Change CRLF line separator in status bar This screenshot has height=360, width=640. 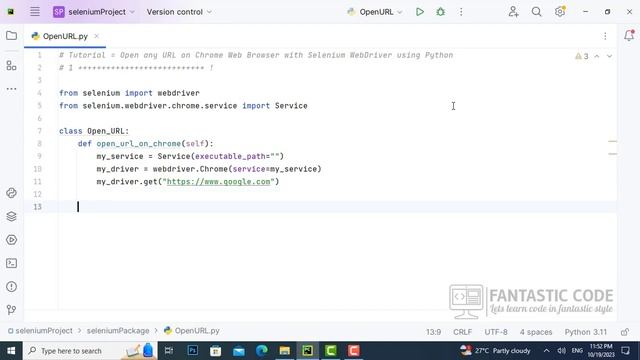(462, 332)
